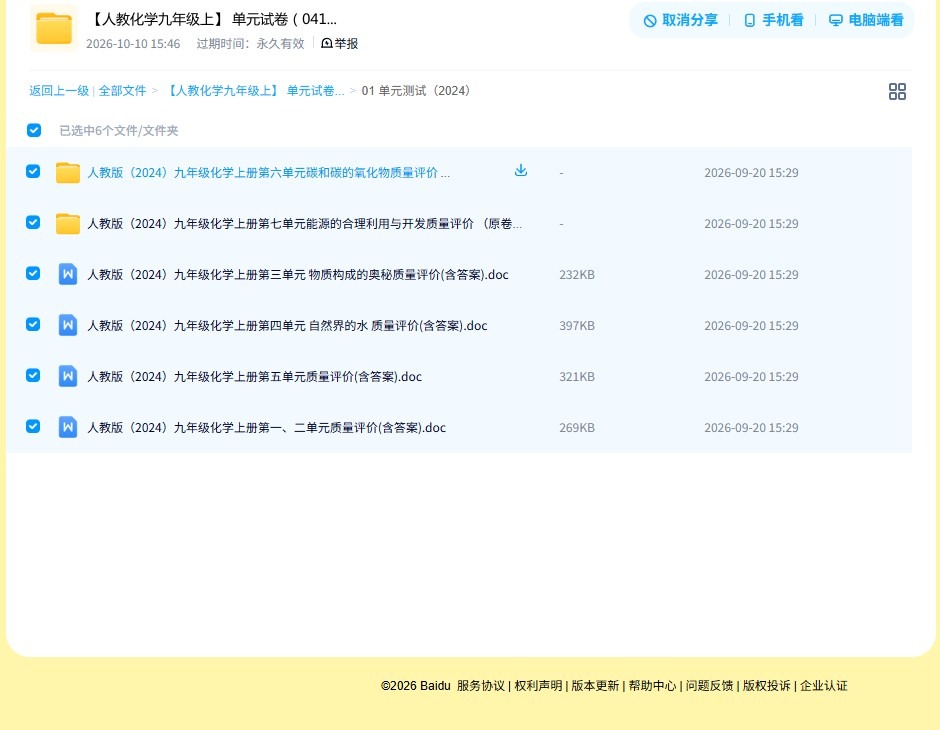Open 权利声明 footer link
This screenshot has width=940, height=730.
click(538, 686)
